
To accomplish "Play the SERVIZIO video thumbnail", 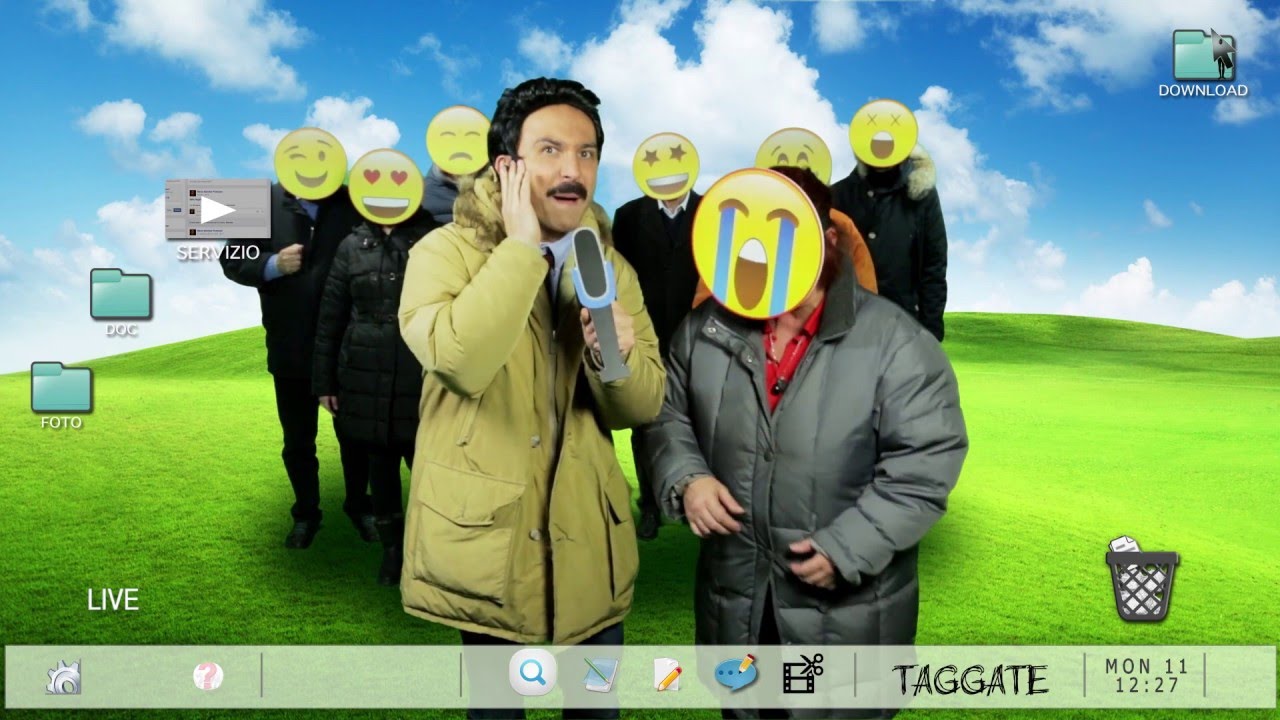I will click(217, 210).
